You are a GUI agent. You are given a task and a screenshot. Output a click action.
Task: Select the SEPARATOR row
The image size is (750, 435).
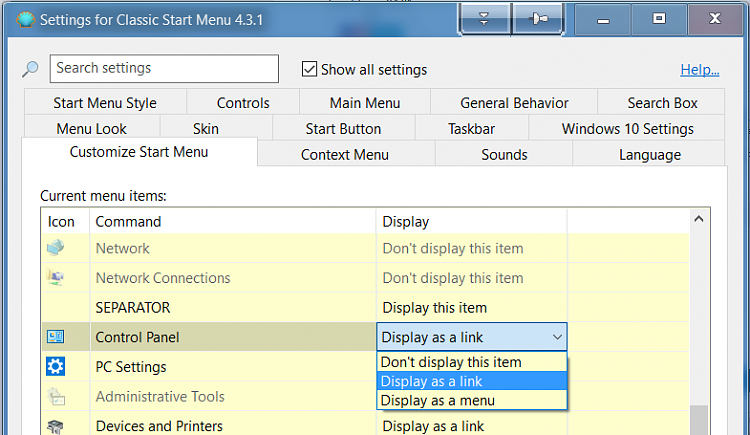click(365, 307)
